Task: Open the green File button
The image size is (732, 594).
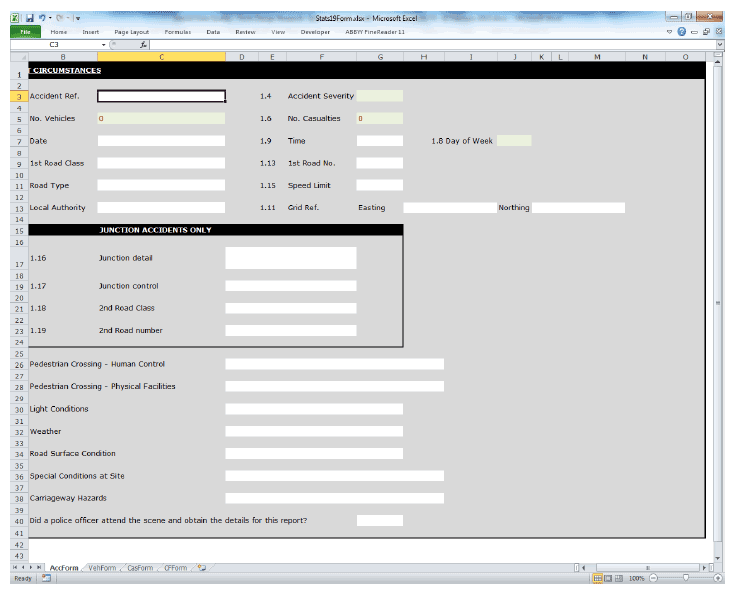Action: [x=24, y=32]
